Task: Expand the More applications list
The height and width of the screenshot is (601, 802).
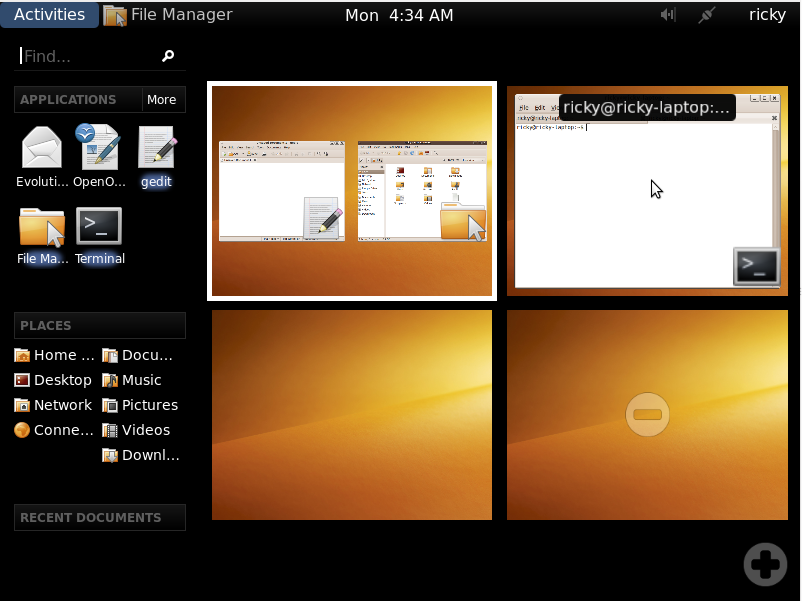Action: 161,100
